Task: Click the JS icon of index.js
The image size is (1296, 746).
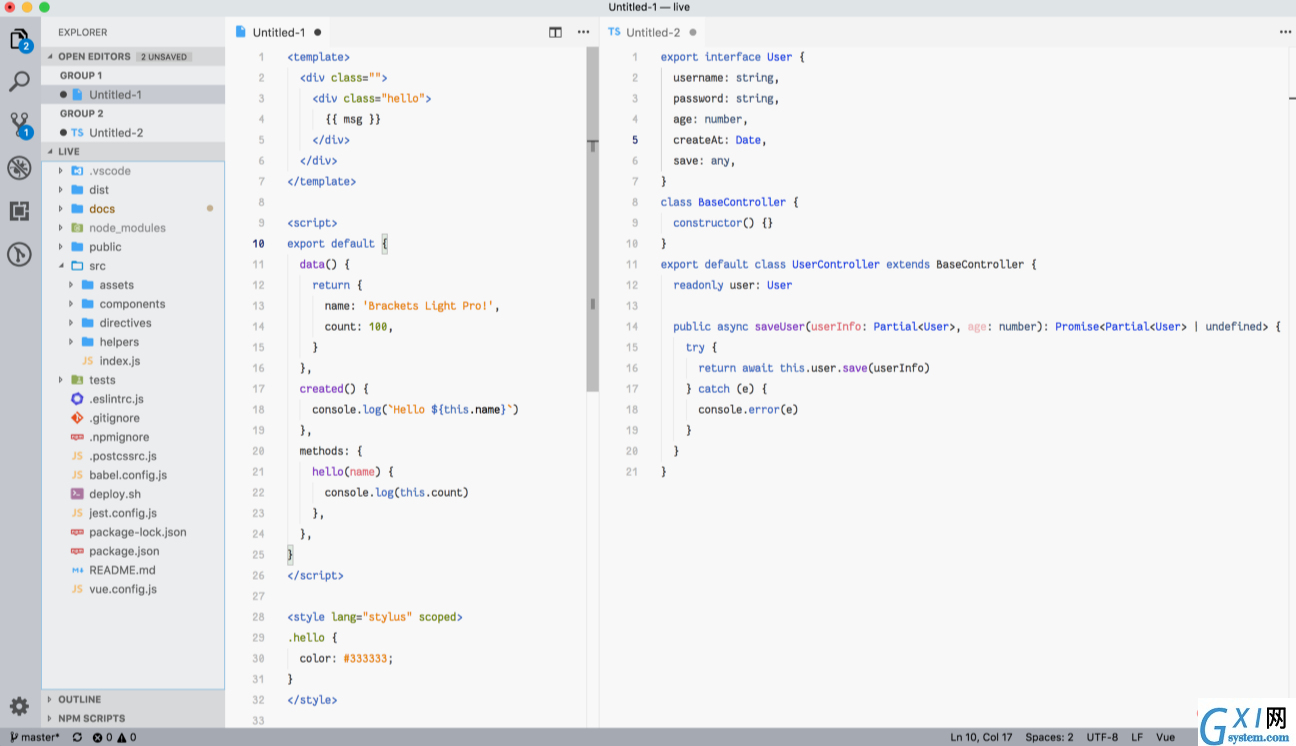Action: (88, 361)
